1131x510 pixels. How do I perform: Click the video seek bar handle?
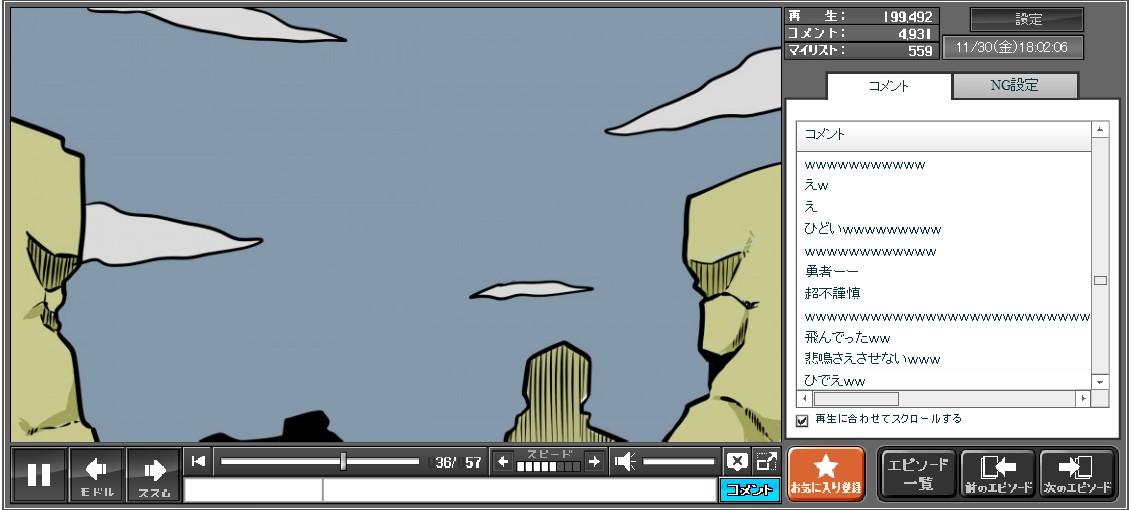tap(343, 461)
